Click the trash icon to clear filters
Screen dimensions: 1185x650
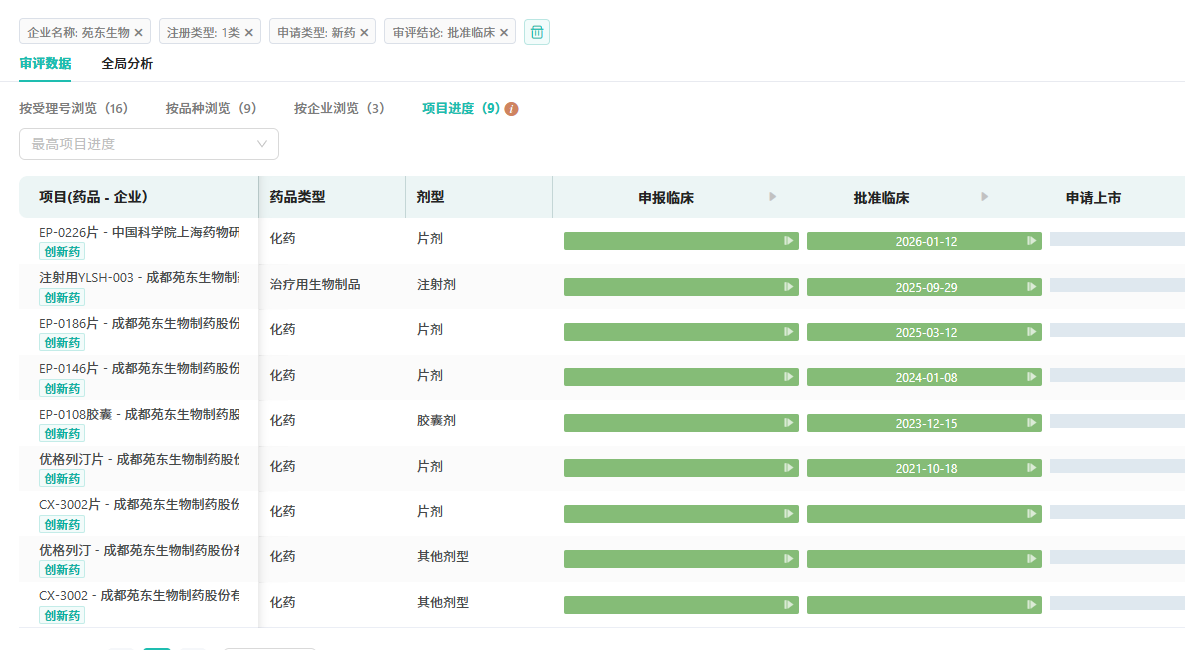(x=537, y=33)
